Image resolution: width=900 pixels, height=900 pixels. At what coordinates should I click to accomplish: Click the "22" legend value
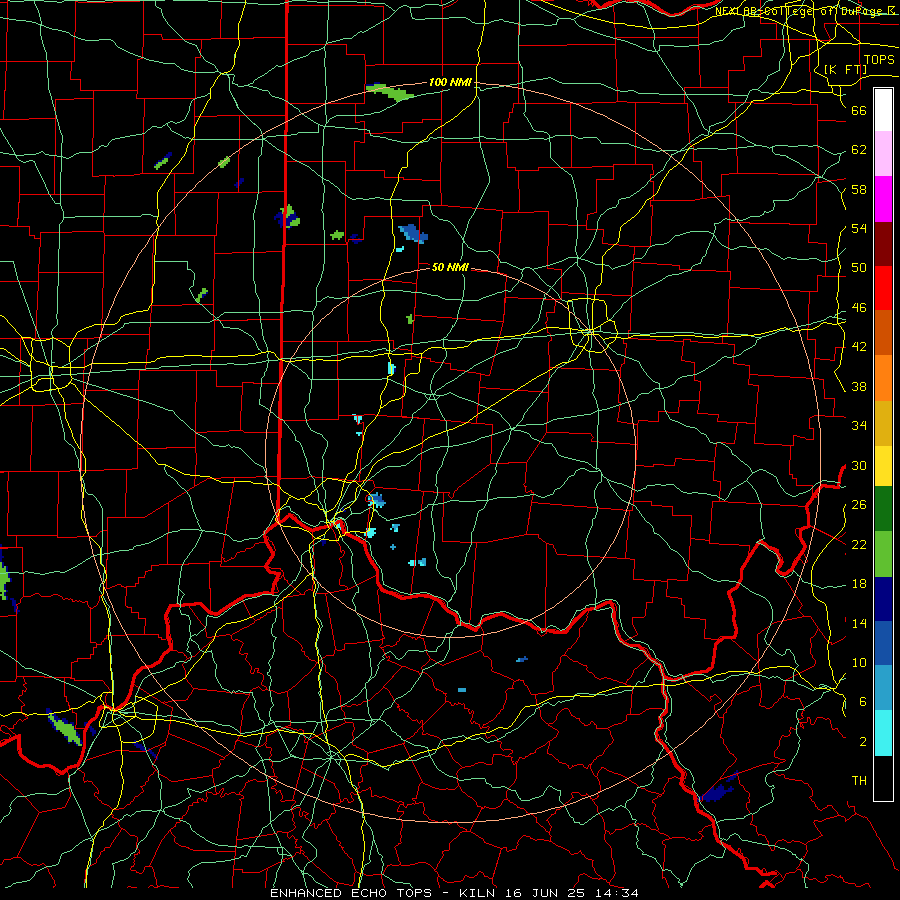[859, 545]
